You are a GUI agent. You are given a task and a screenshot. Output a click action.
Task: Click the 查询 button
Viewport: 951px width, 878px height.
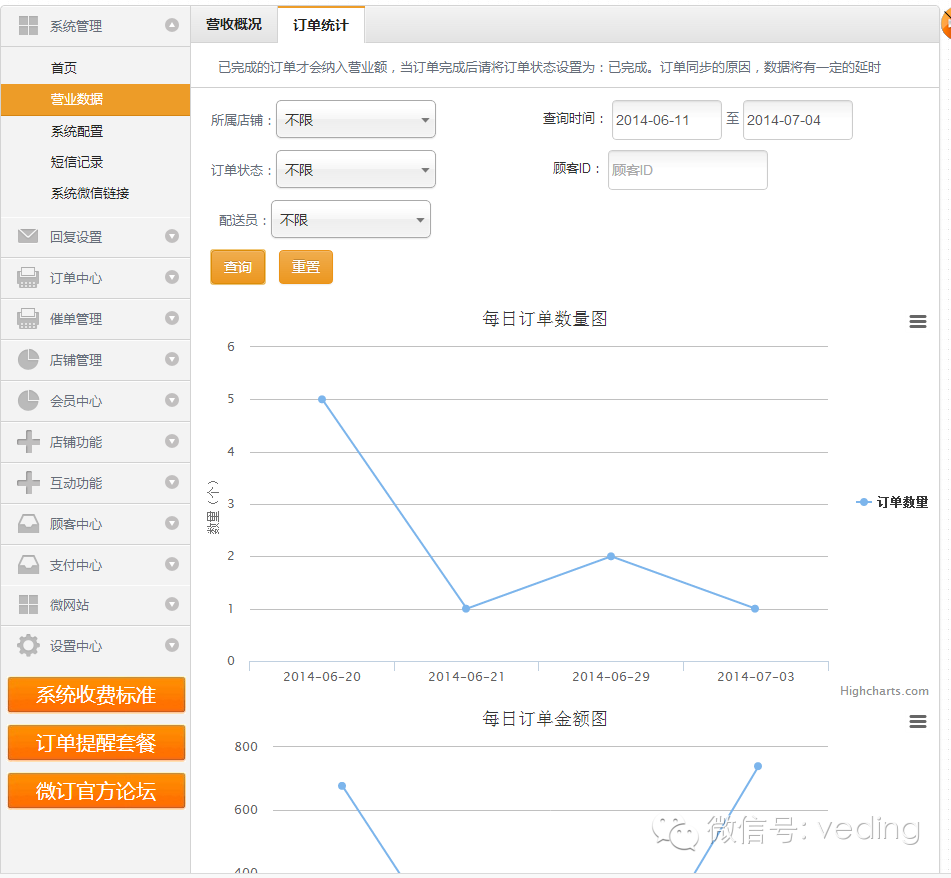[238, 267]
